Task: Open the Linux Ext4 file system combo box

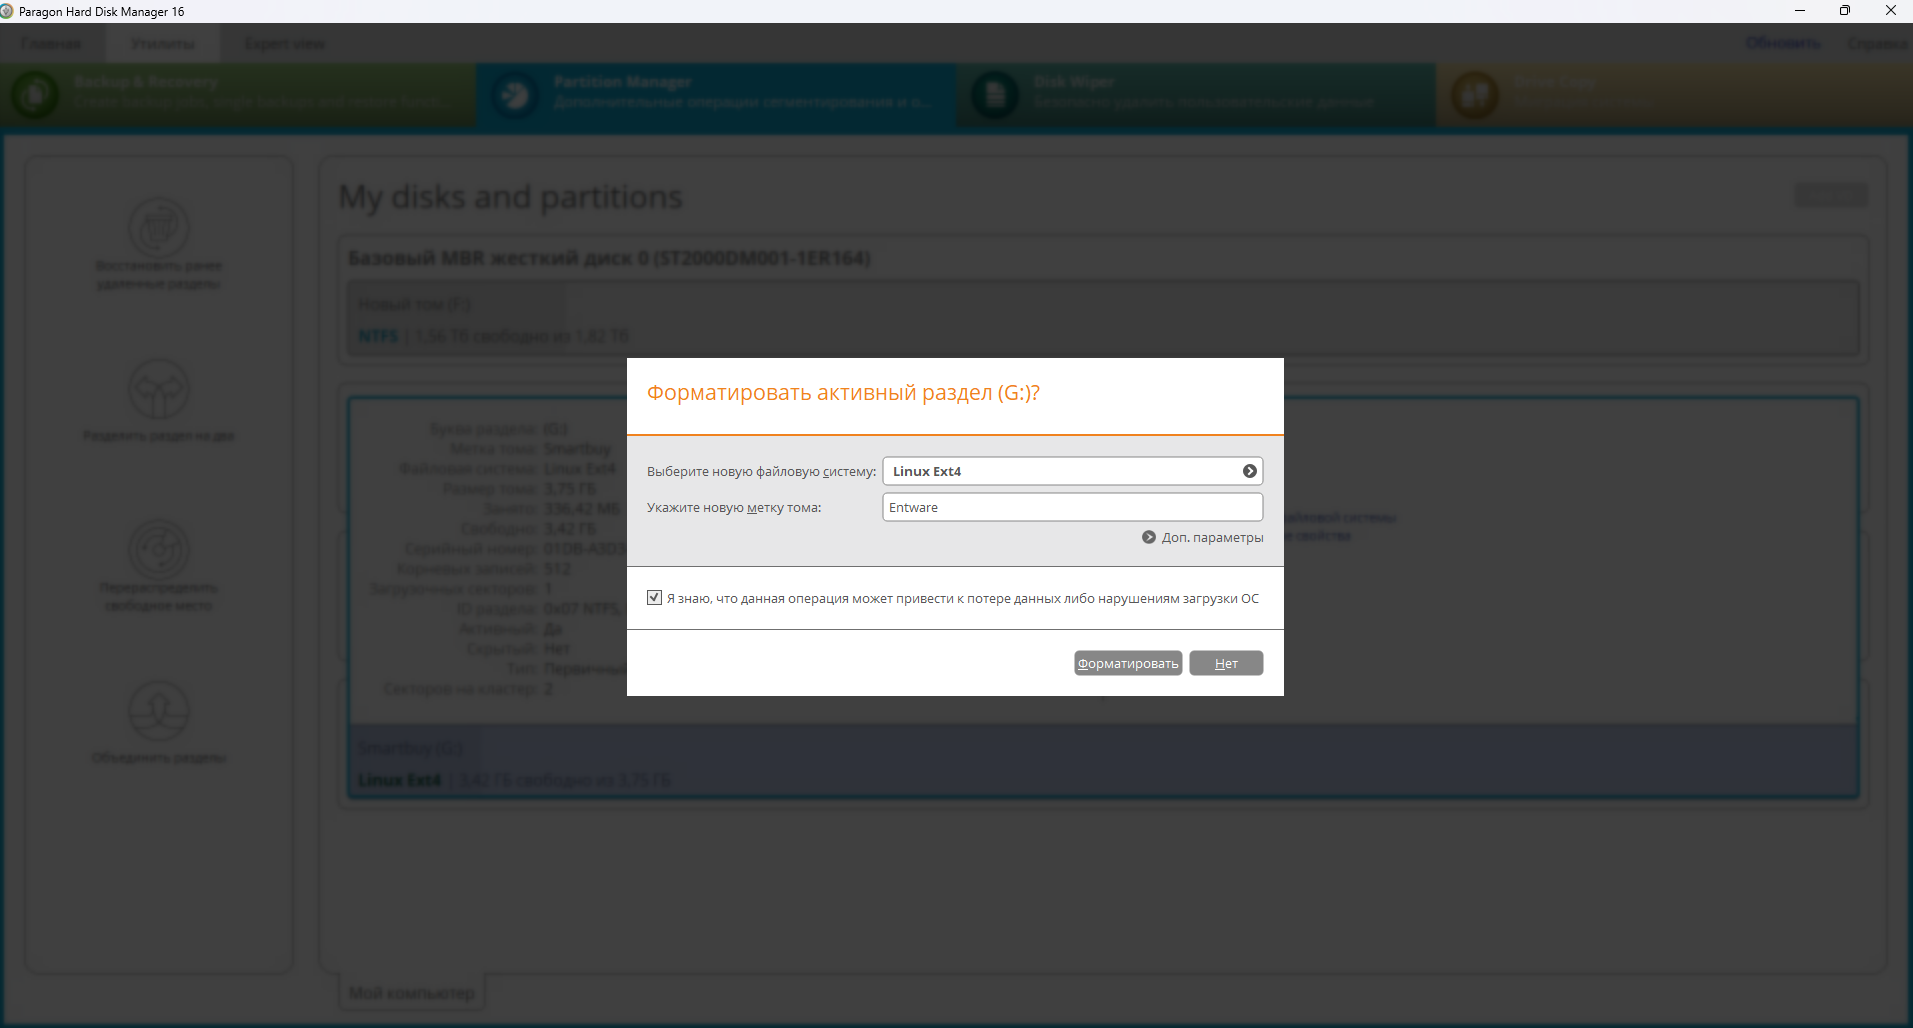Action: [x=1072, y=471]
